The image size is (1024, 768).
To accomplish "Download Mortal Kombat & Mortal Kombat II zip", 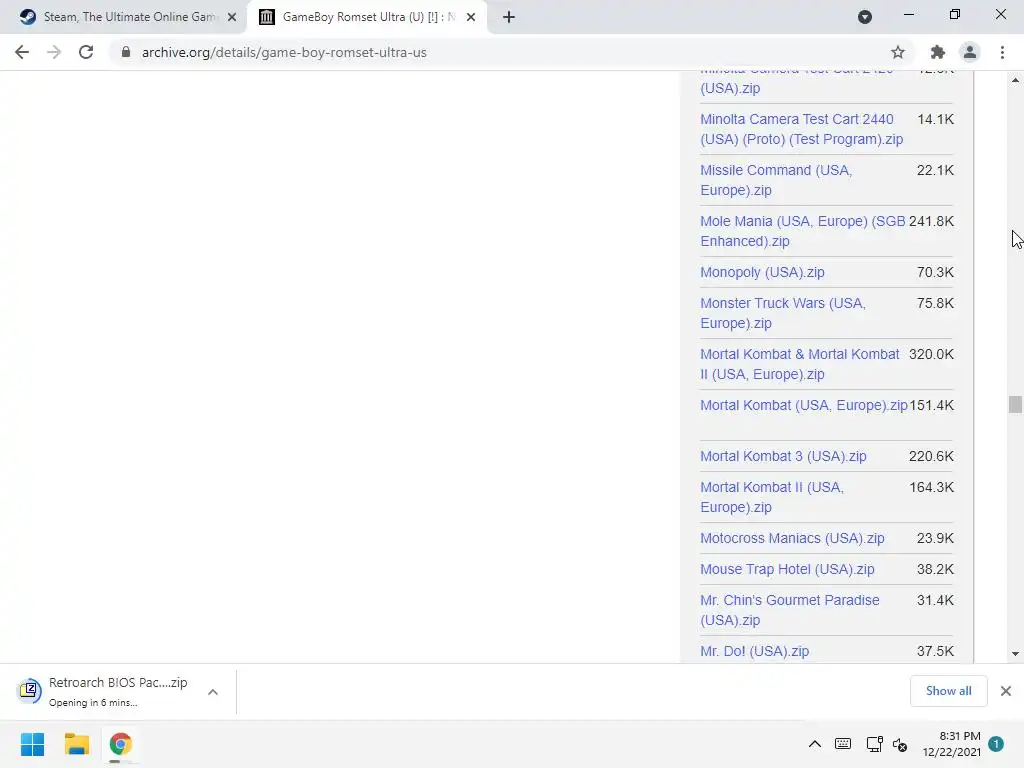I will [x=799, y=364].
